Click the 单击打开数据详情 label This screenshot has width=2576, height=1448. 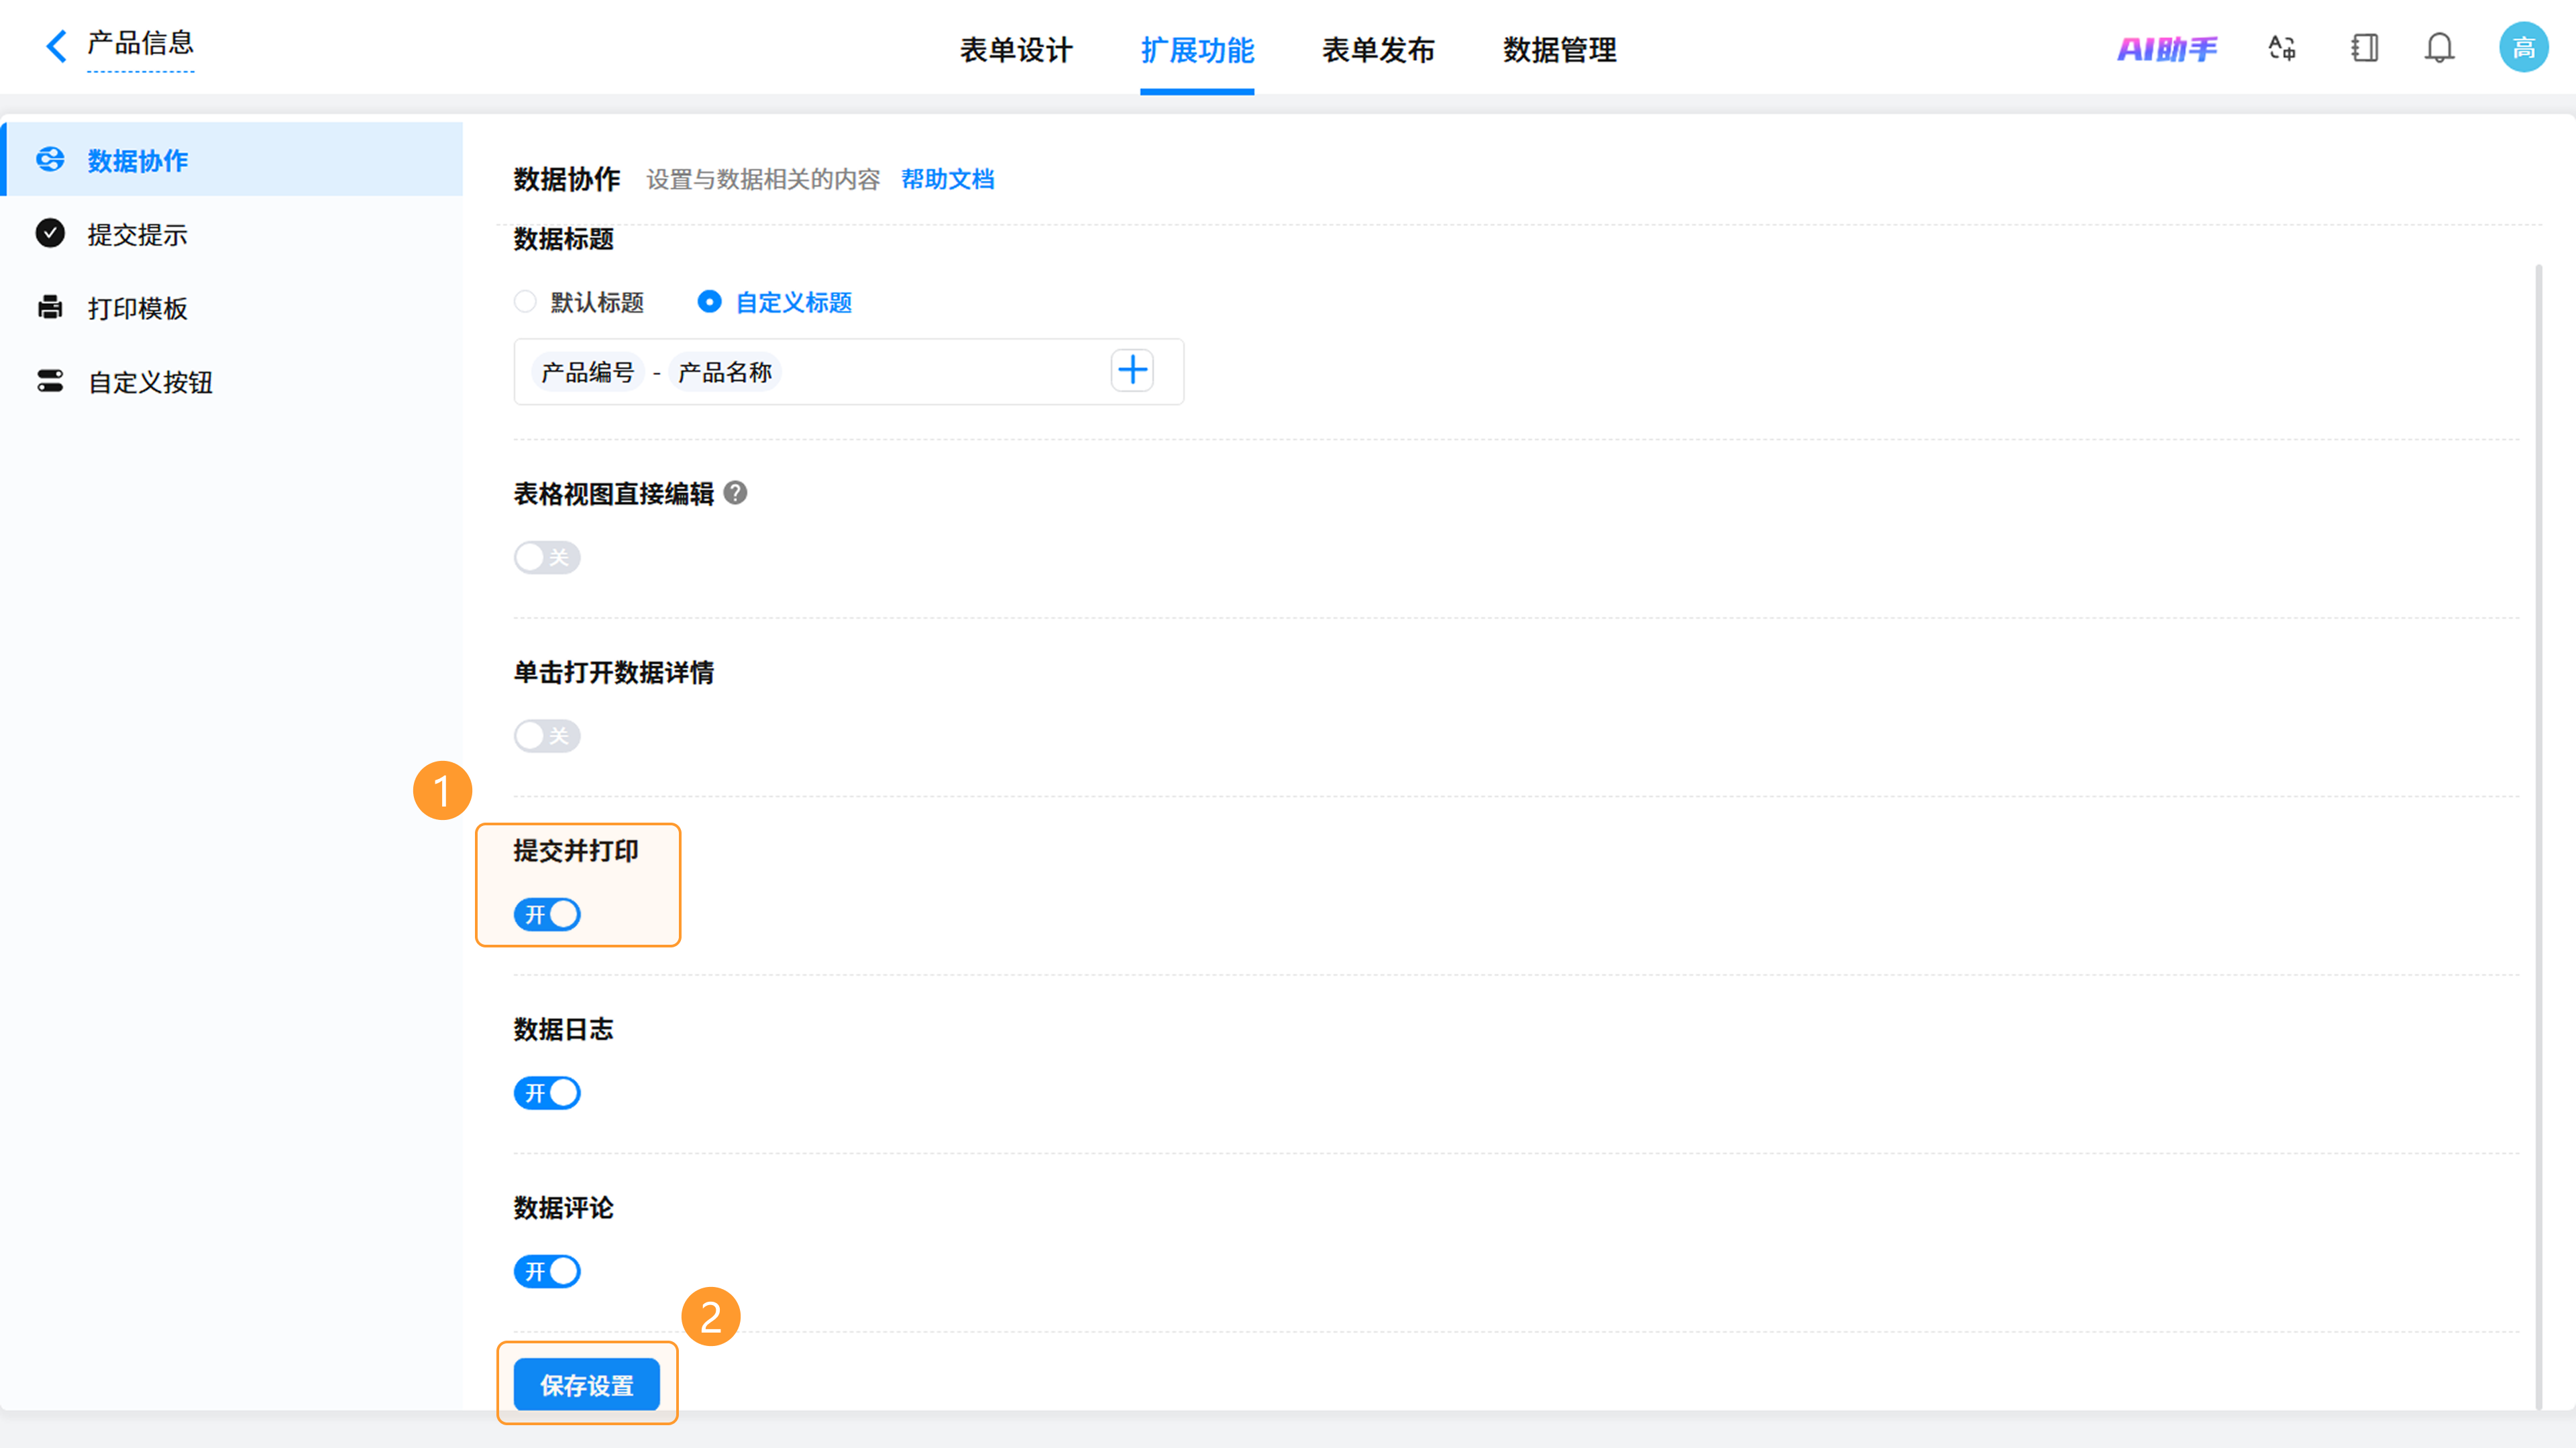[x=614, y=672]
